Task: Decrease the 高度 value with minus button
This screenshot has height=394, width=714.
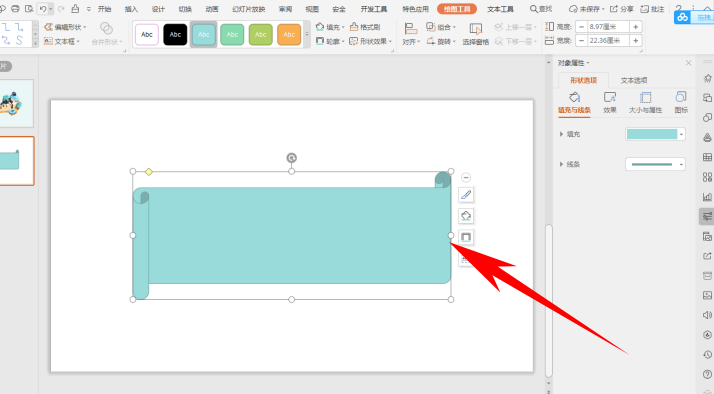Action: (x=581, y=27)
